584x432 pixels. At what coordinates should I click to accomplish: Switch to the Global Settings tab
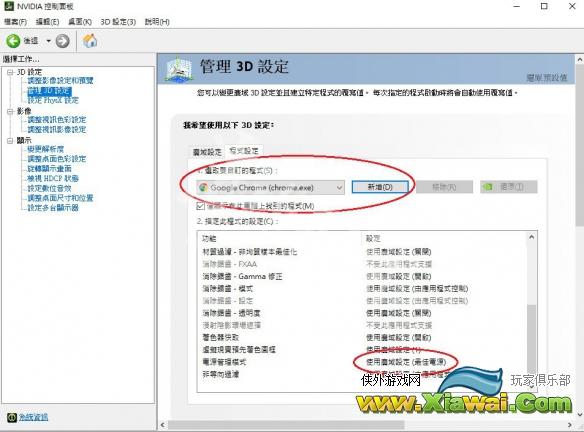pyautogui.click(x=207, y=152)
